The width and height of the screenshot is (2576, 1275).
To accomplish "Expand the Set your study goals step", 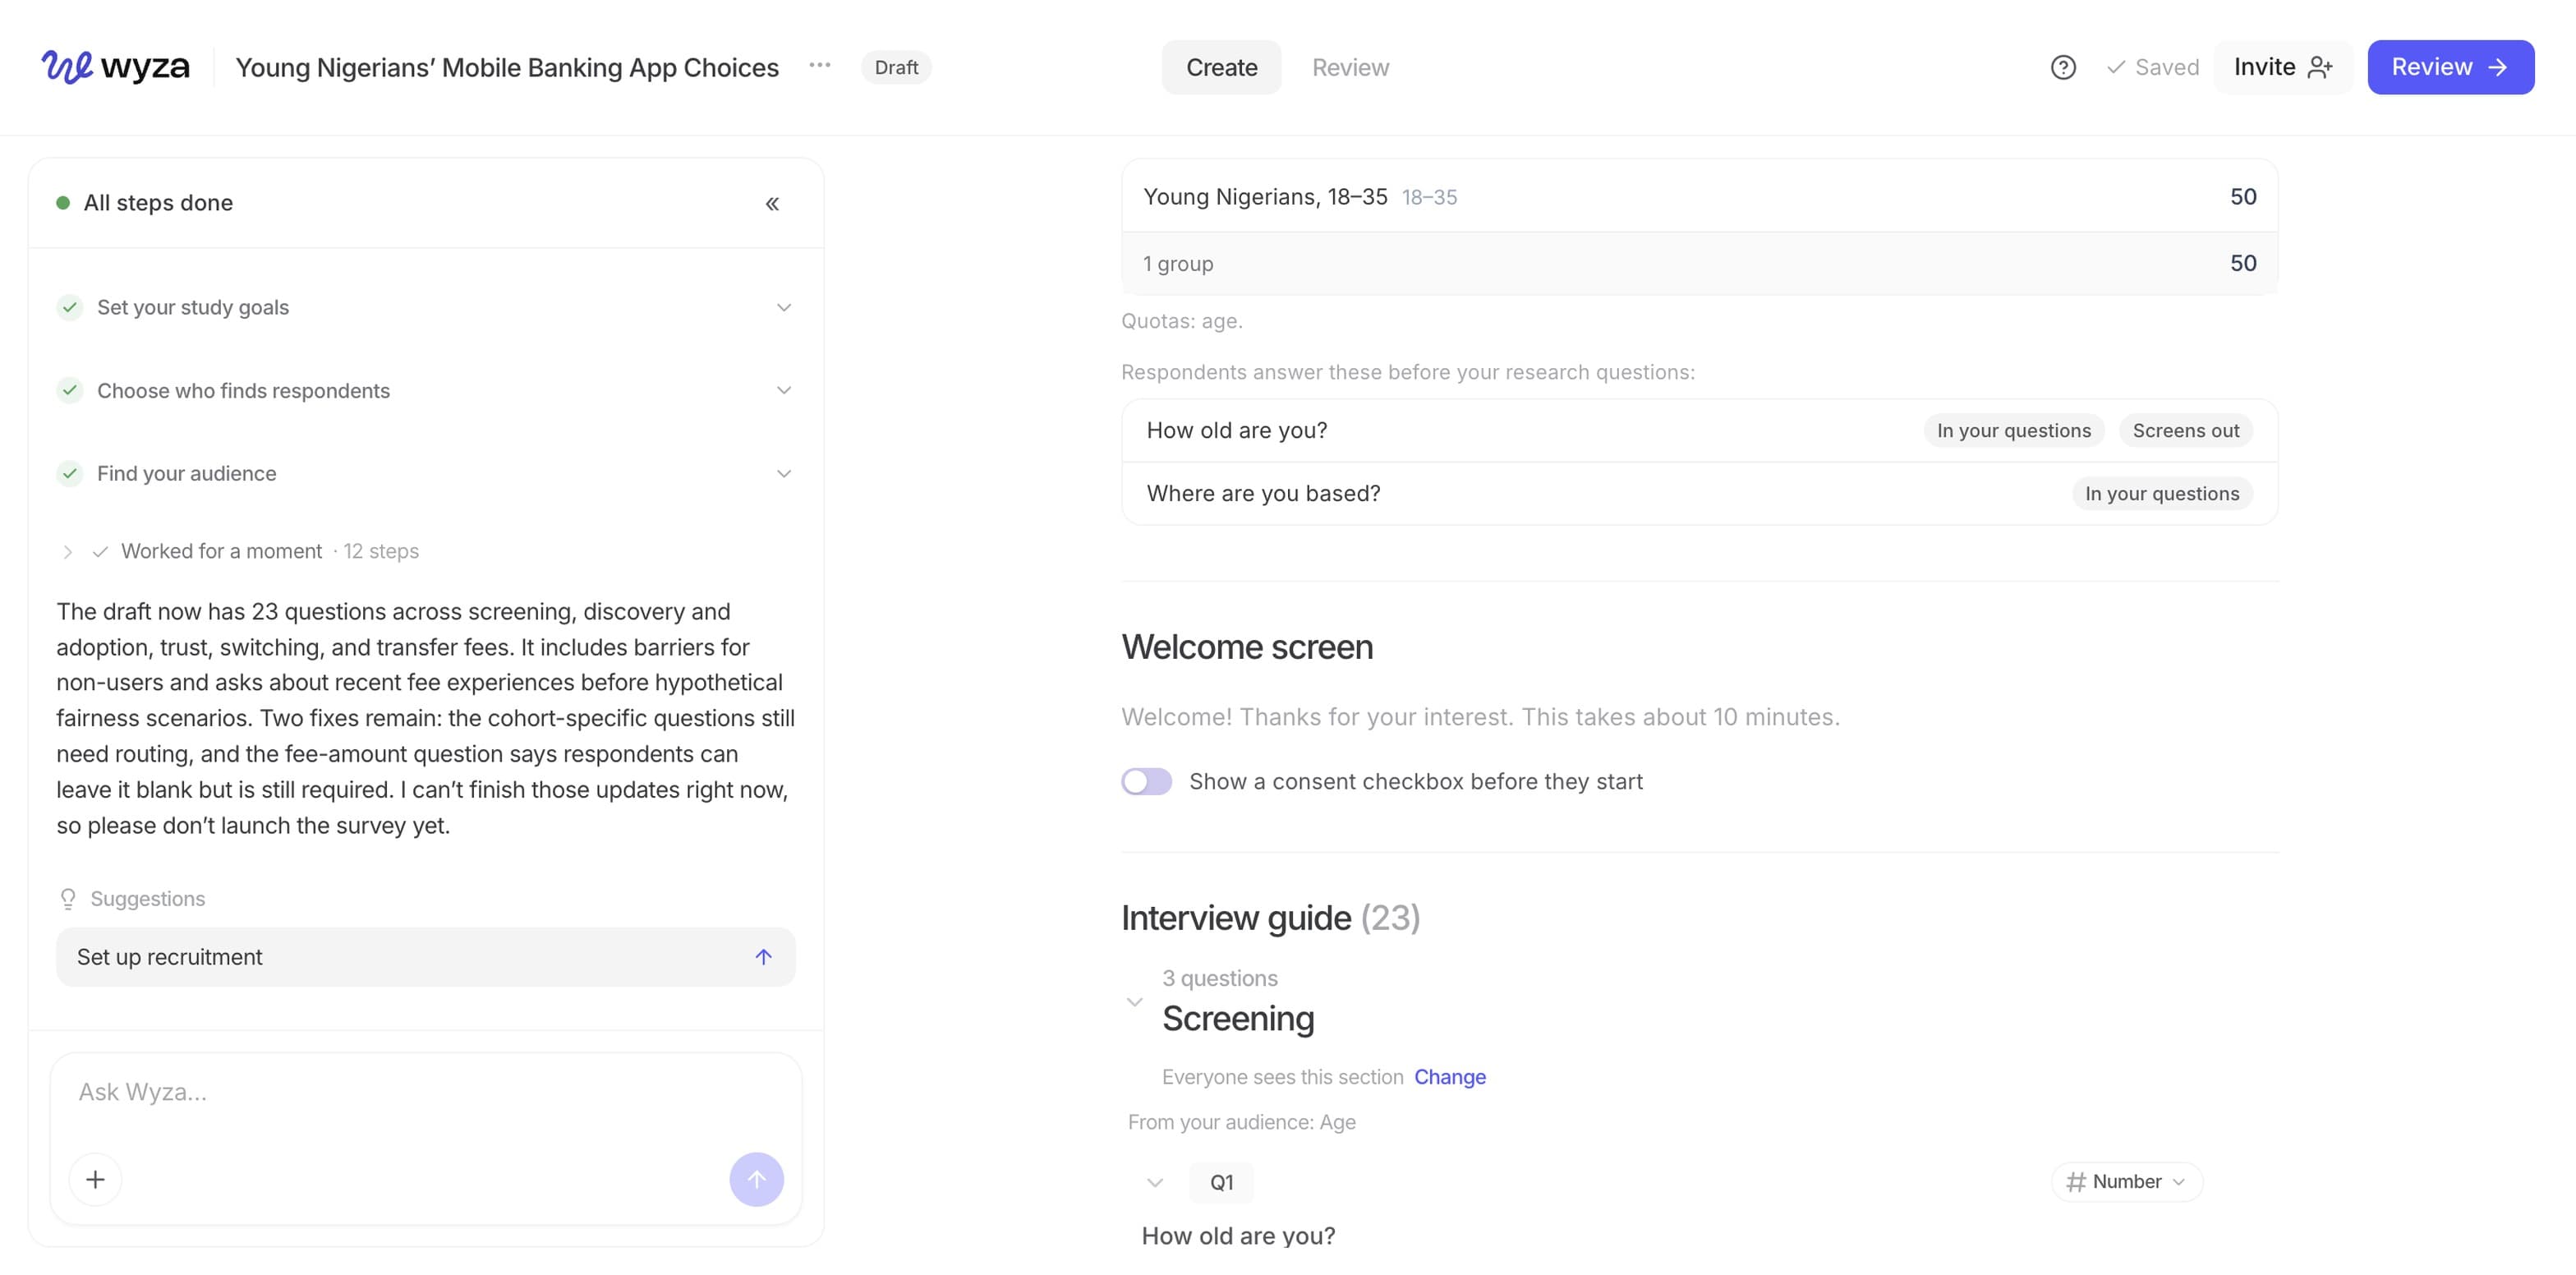I will [784, 307].
